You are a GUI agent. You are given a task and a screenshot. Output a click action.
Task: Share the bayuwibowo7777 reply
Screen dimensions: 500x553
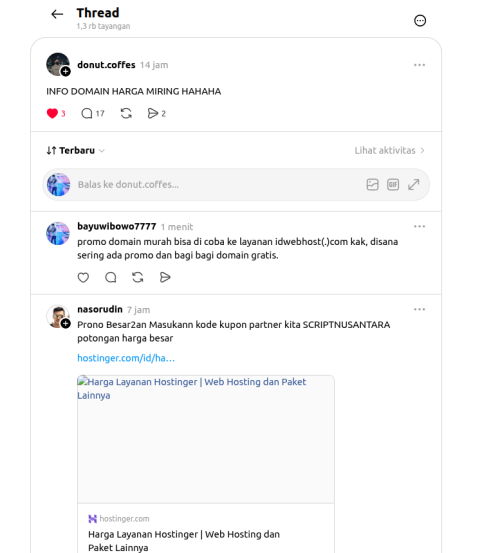[x=165, y=278]
